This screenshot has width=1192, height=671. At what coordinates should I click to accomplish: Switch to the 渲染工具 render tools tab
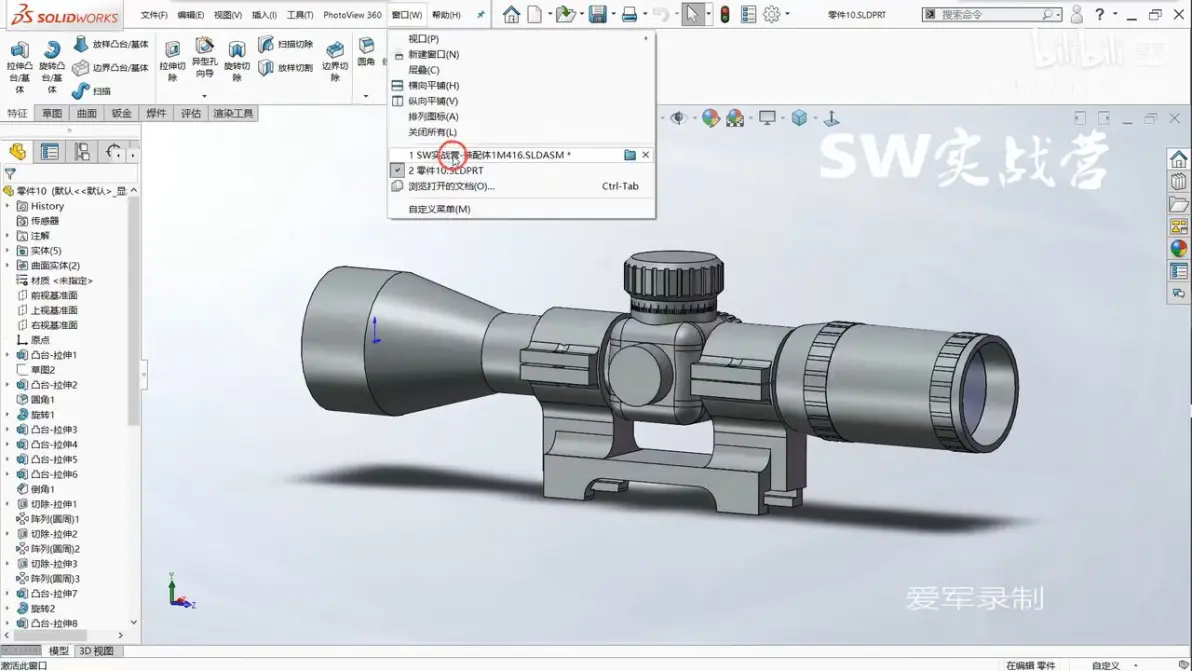point(233,113)
